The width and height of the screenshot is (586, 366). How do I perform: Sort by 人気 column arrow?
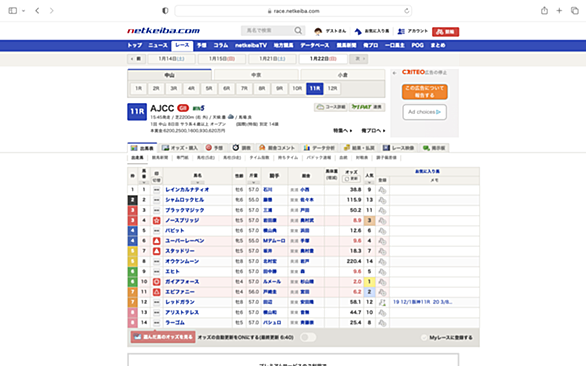[x=369, y=182]
